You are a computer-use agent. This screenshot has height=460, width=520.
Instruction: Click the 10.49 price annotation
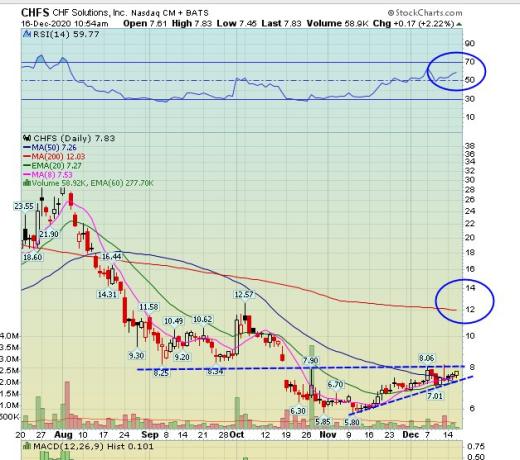click(x=174, y=321)
